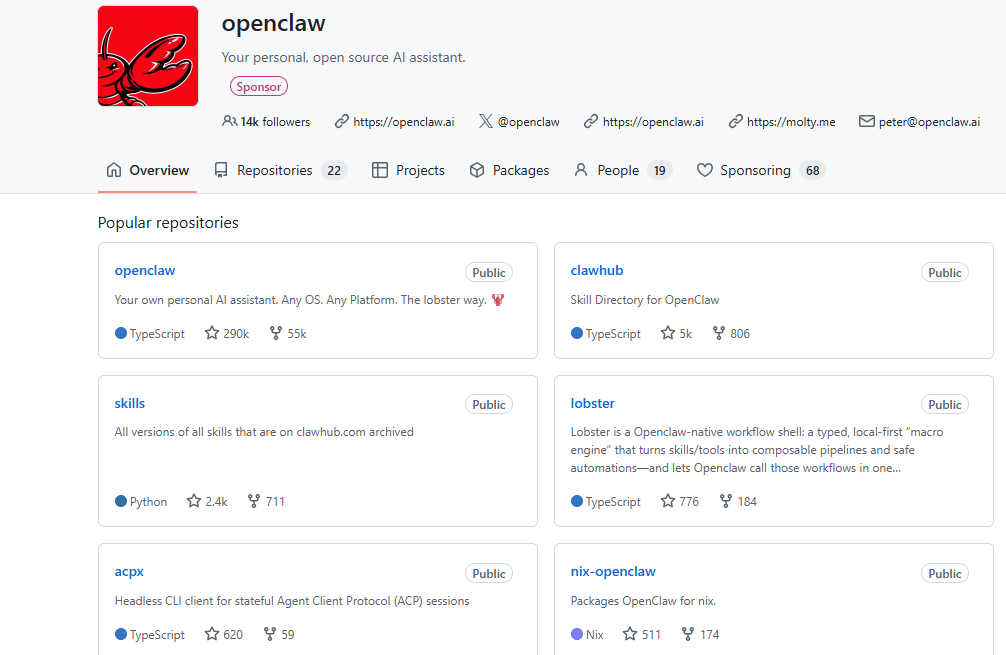Screen dimensions: 1006x655
Task: Click the Packages box icon
Action: tap(476, 170)
